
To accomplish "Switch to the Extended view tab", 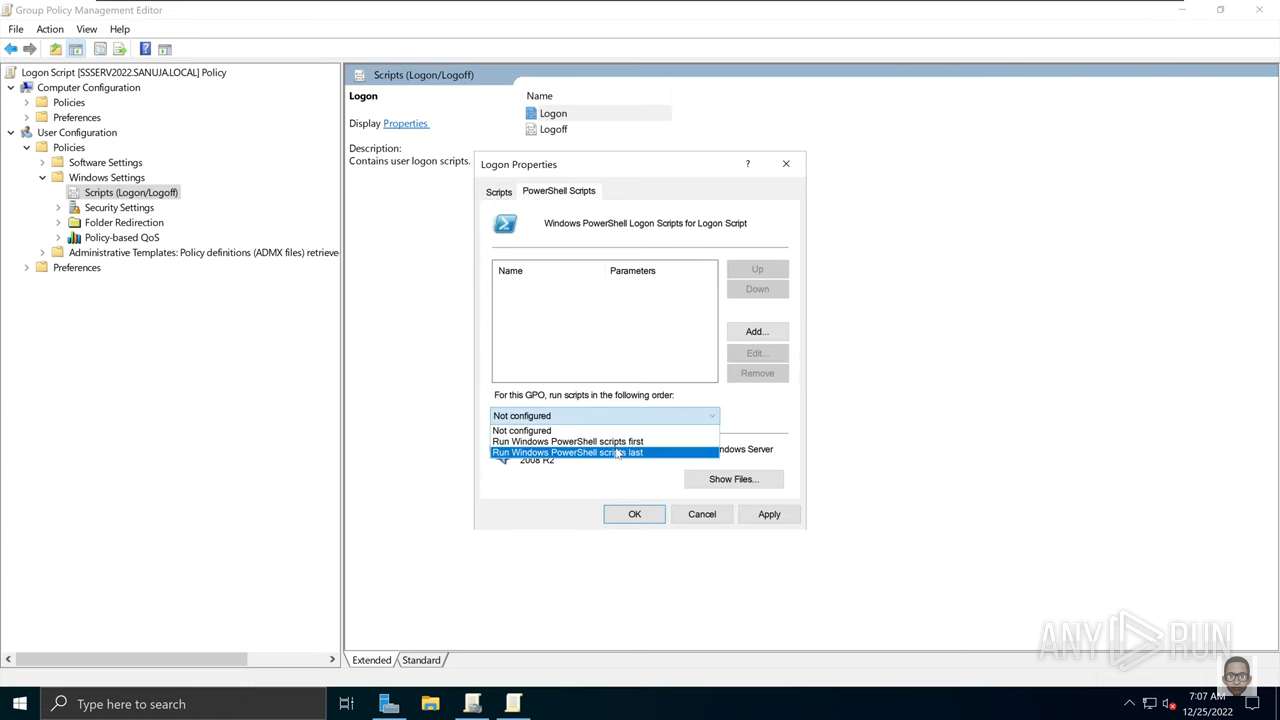I will tap(371, 660).
